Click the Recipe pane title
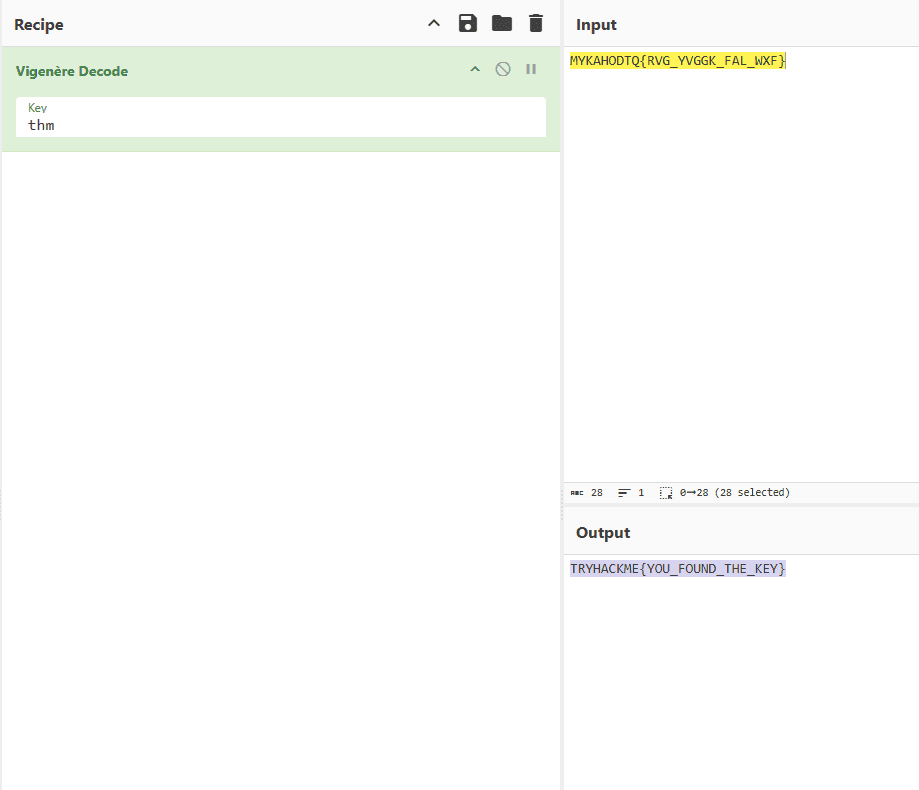This screenshot has width=919, height=790. tap(39, 24)
